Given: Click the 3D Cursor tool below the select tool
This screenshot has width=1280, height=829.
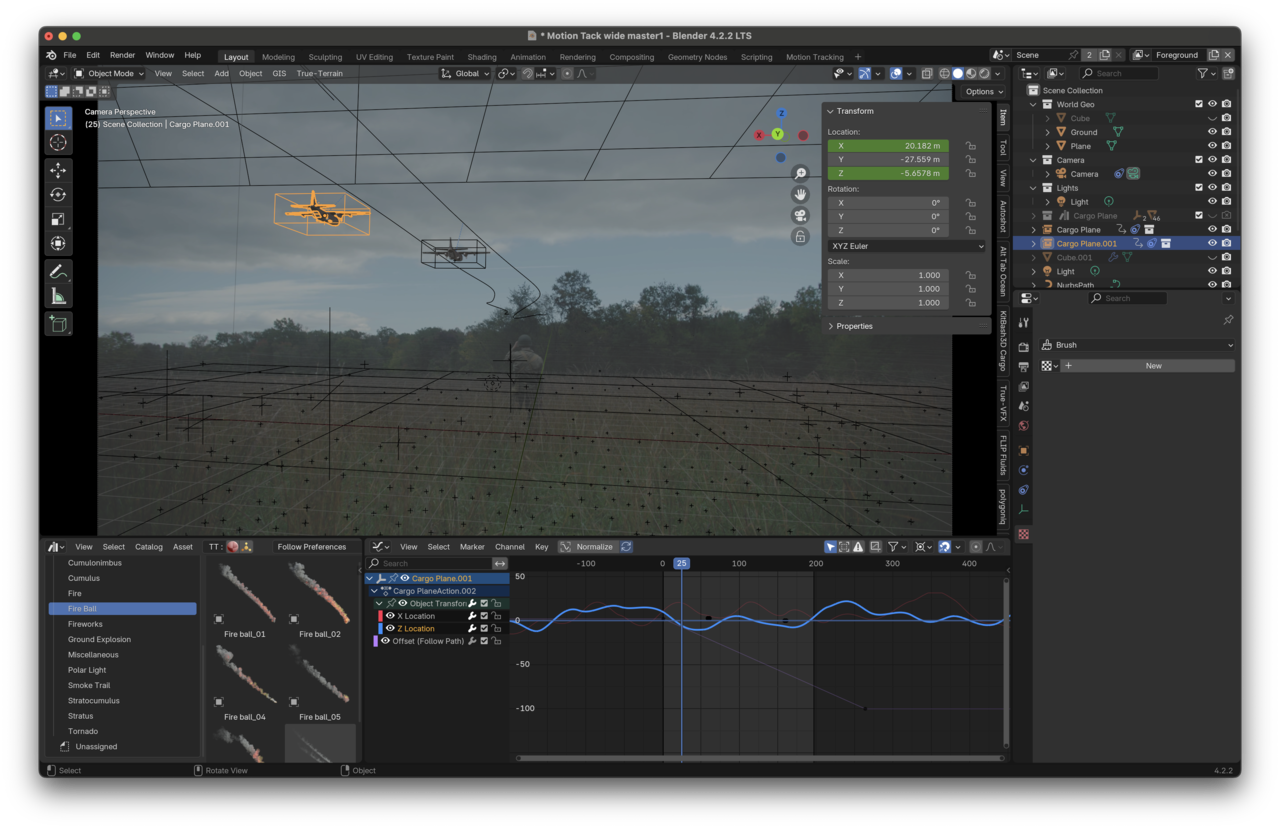Looking at the screenshot, I should 58,142.
